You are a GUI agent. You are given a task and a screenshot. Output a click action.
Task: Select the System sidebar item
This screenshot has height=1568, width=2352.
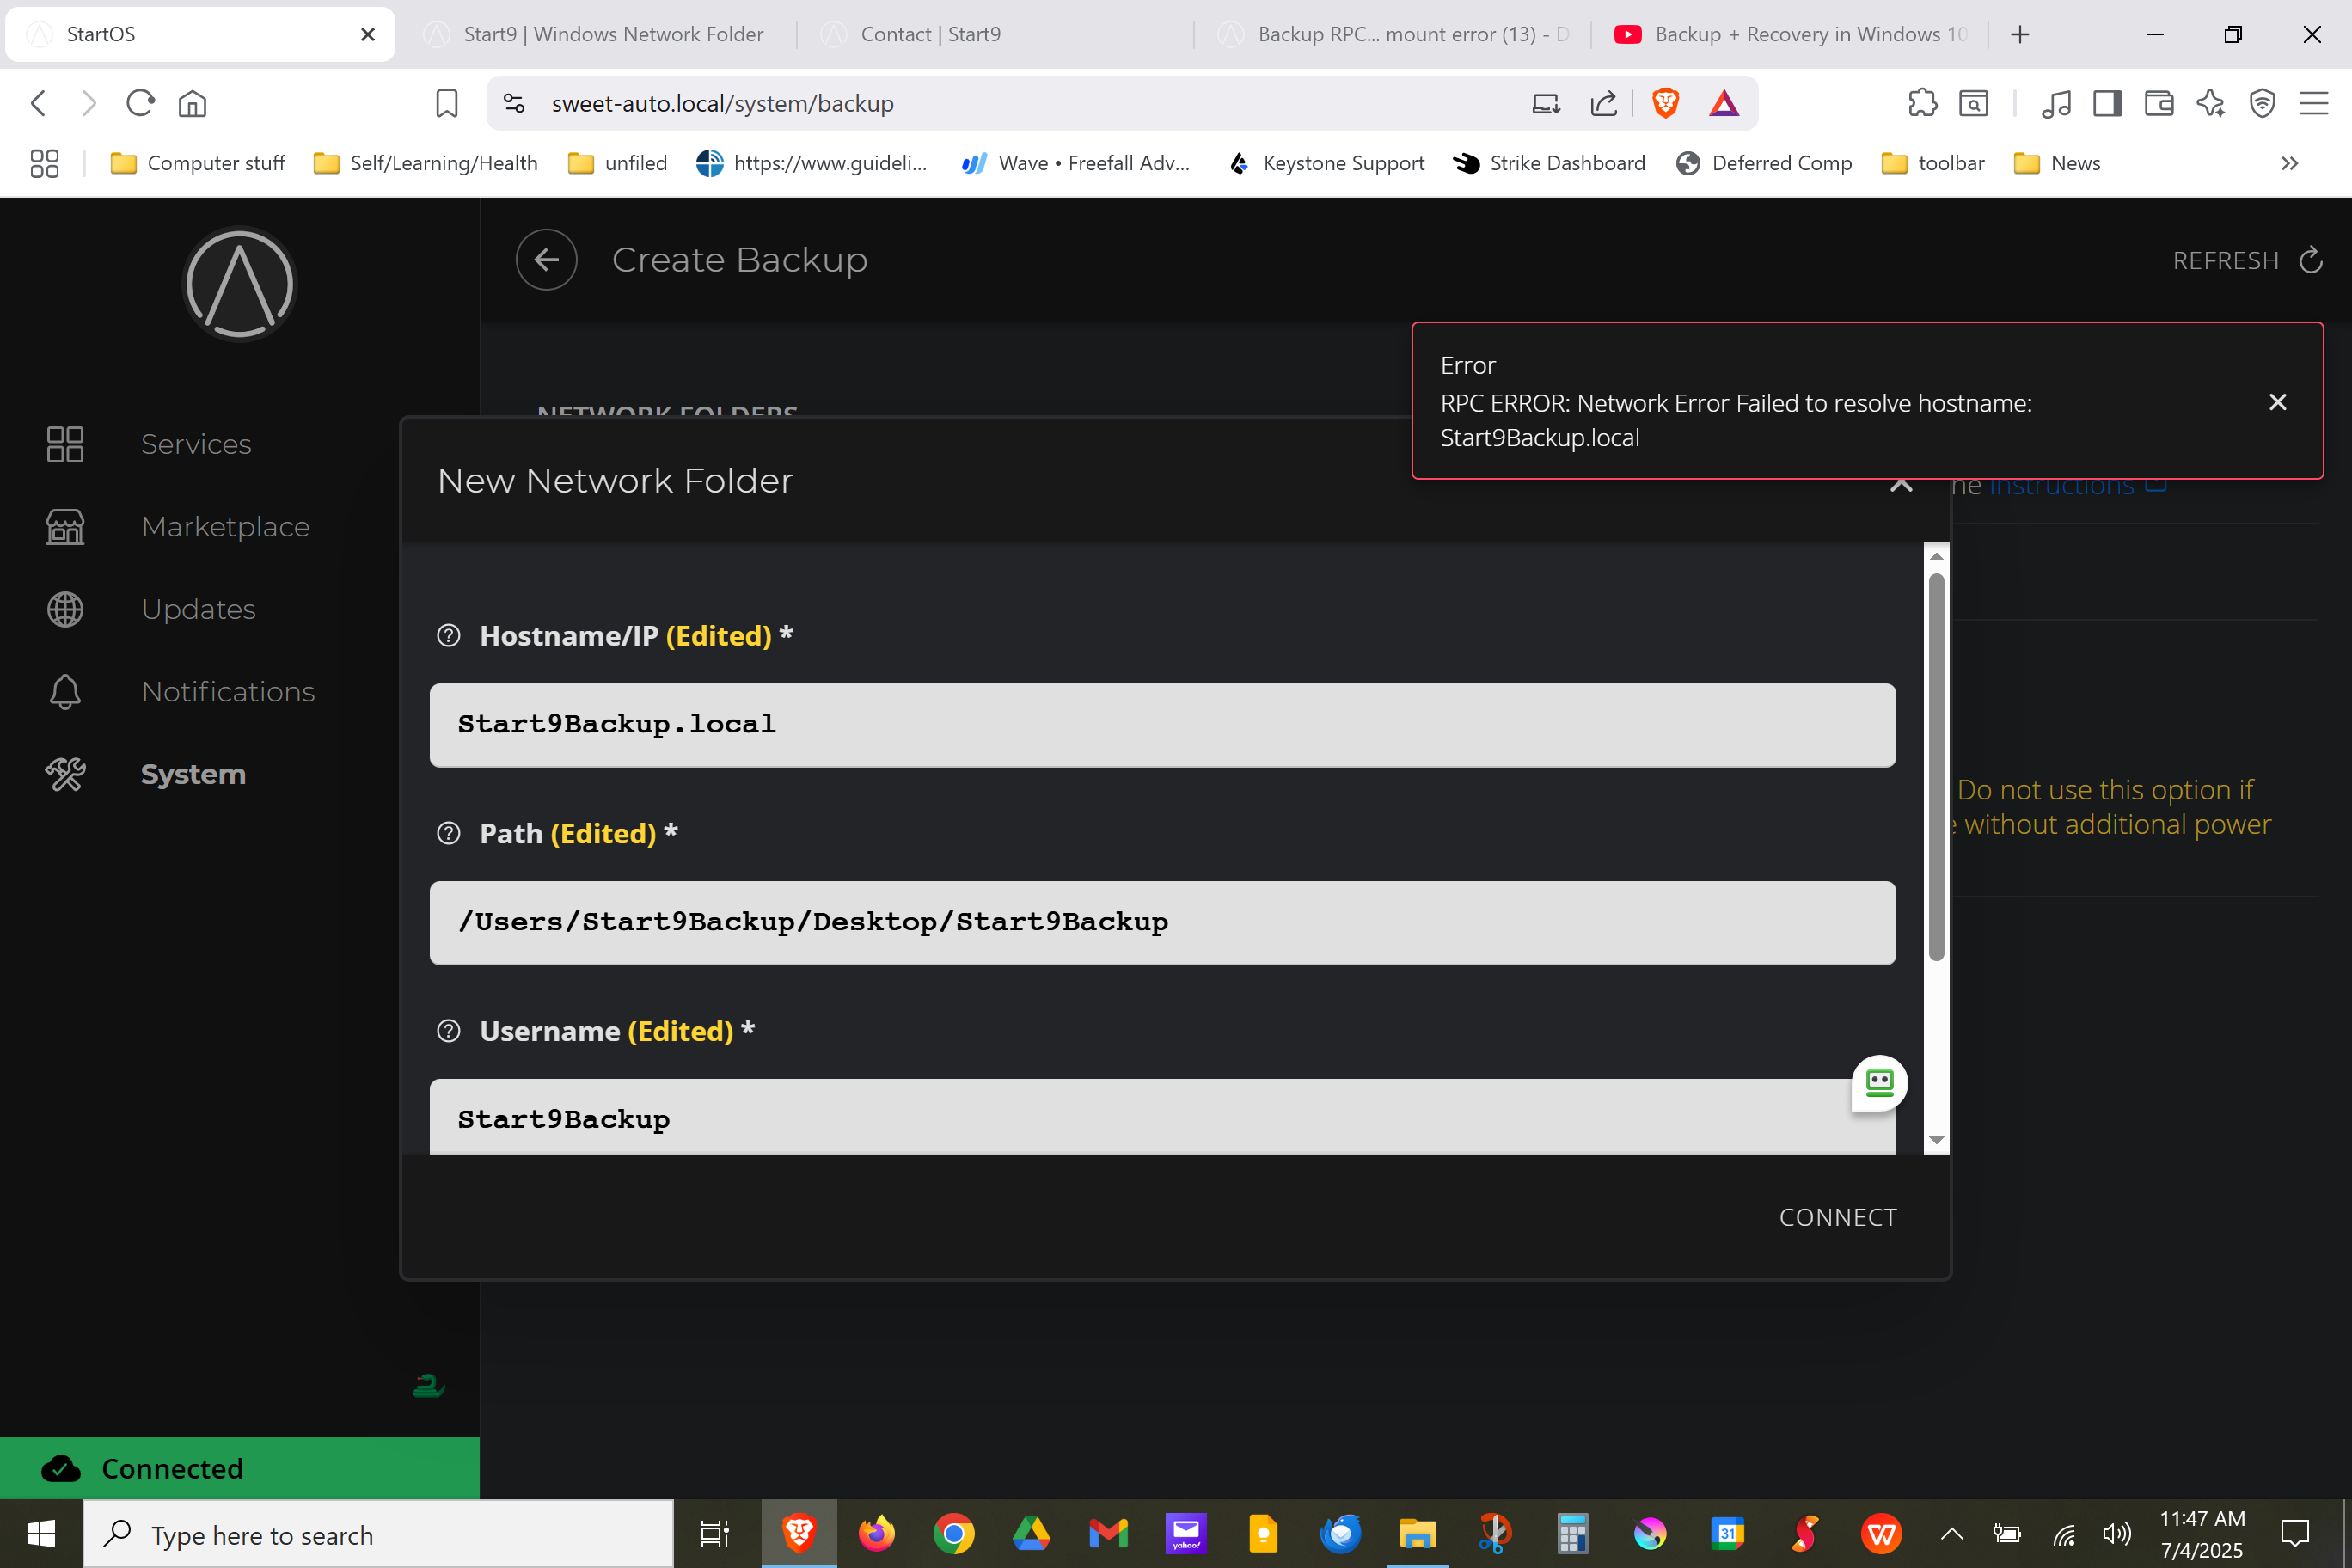(193, 774)
